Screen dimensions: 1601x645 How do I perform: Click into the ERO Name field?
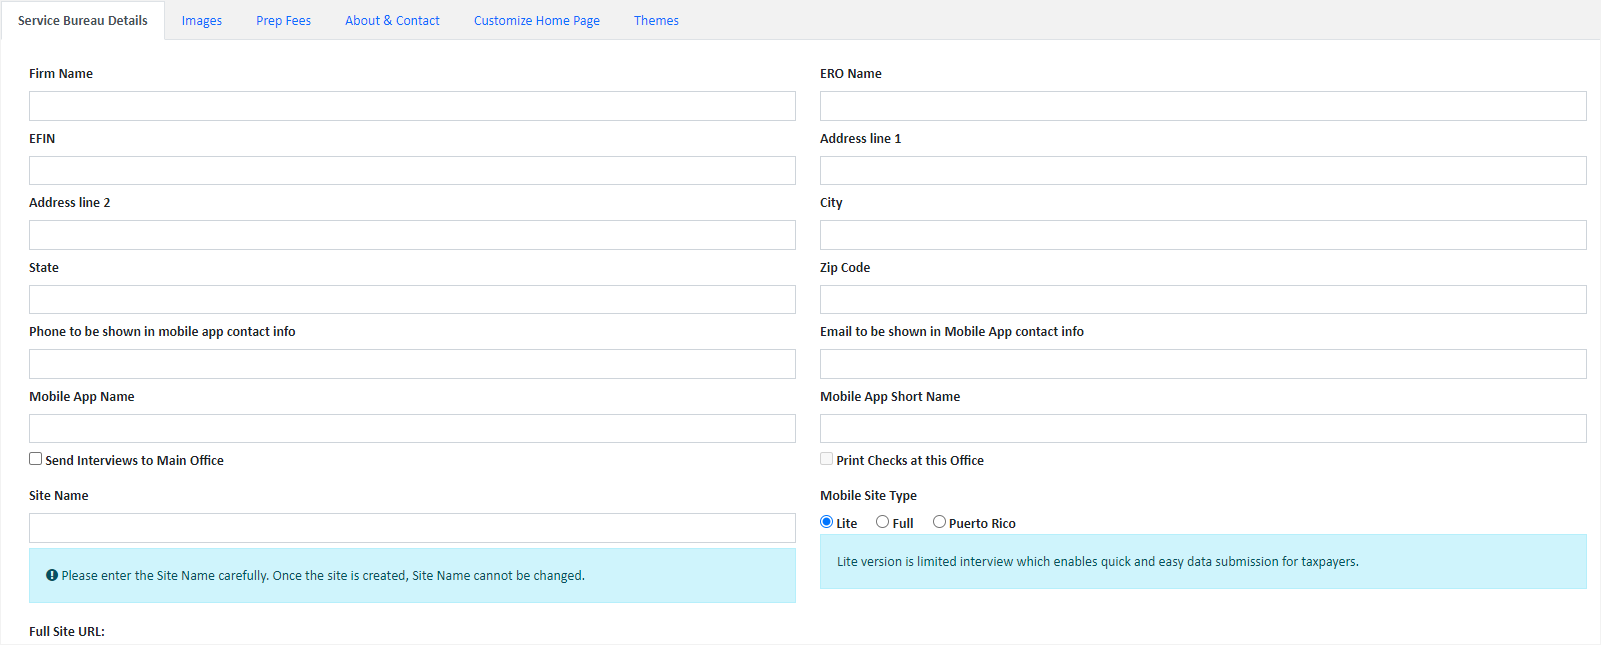point(1203,106)
